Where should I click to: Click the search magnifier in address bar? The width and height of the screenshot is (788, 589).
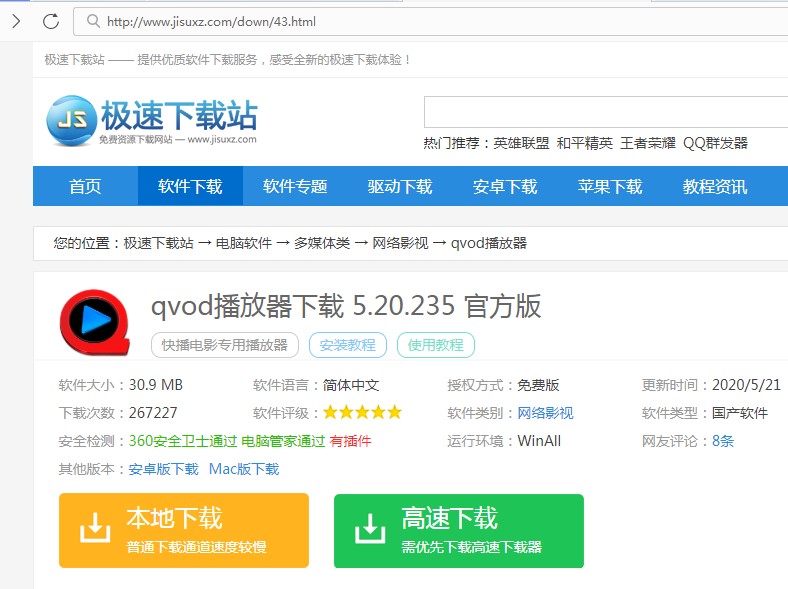(93, 21)
